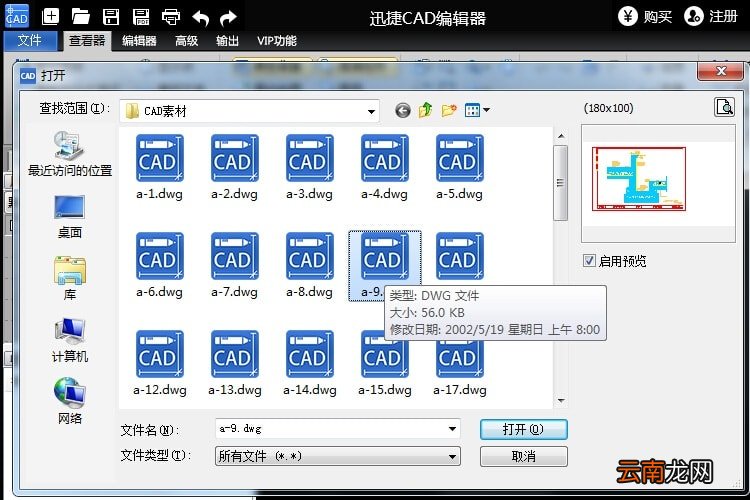Open file via the folder icon in title bar
Screen dimensions: 750x500
(x=80, y=17)
